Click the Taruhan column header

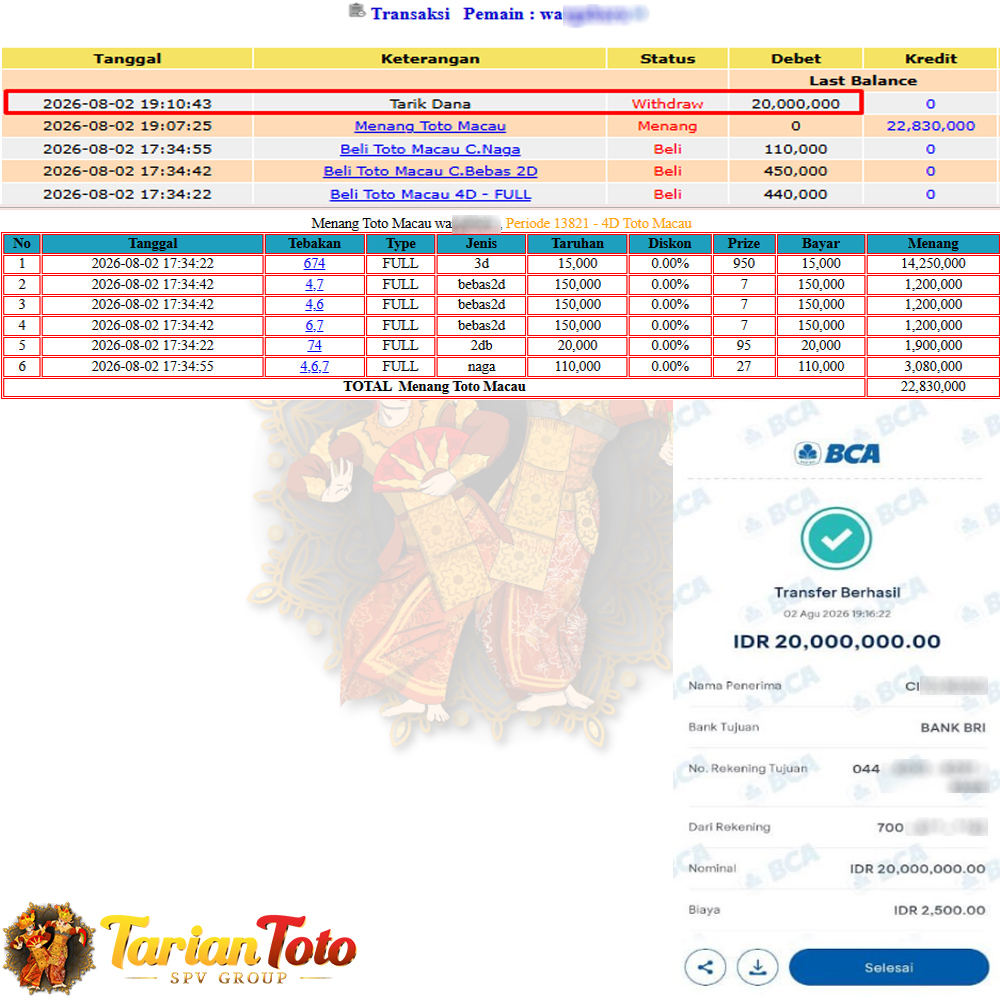point(577,244)
